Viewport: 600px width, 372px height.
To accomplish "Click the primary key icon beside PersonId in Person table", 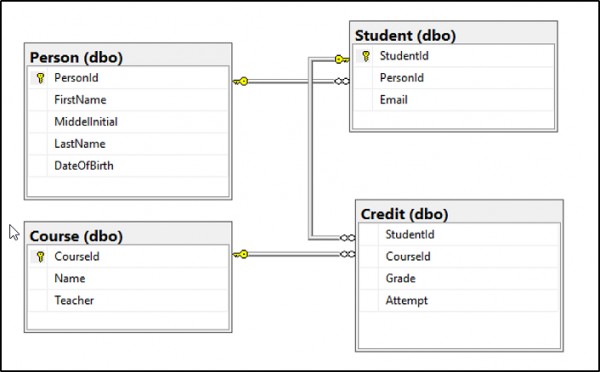I will coord(40,78).
